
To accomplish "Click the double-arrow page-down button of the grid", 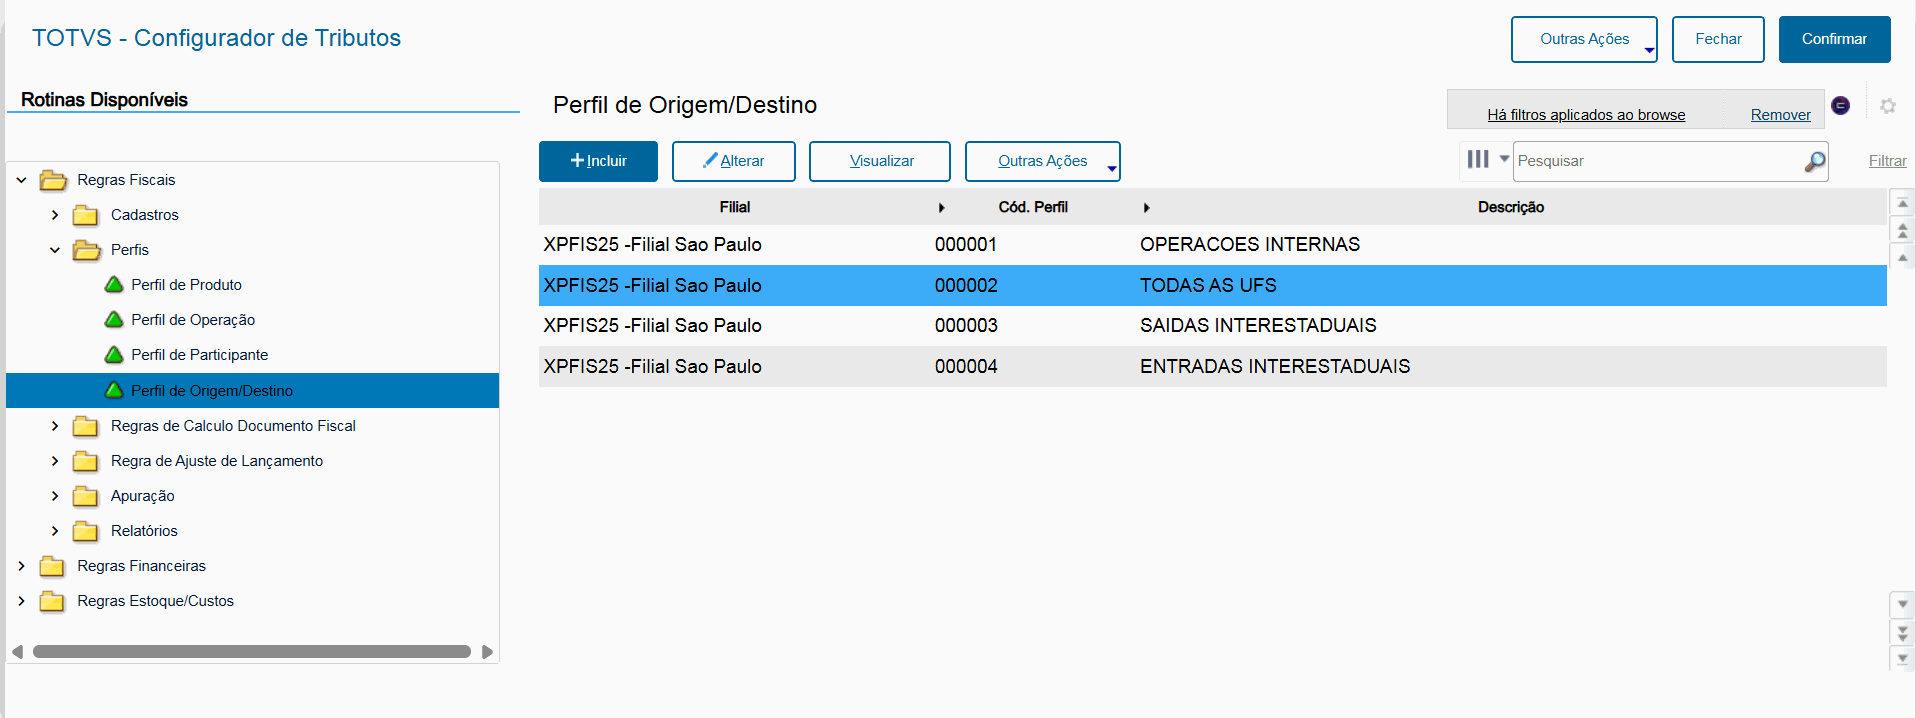I will coord(1902,633).
